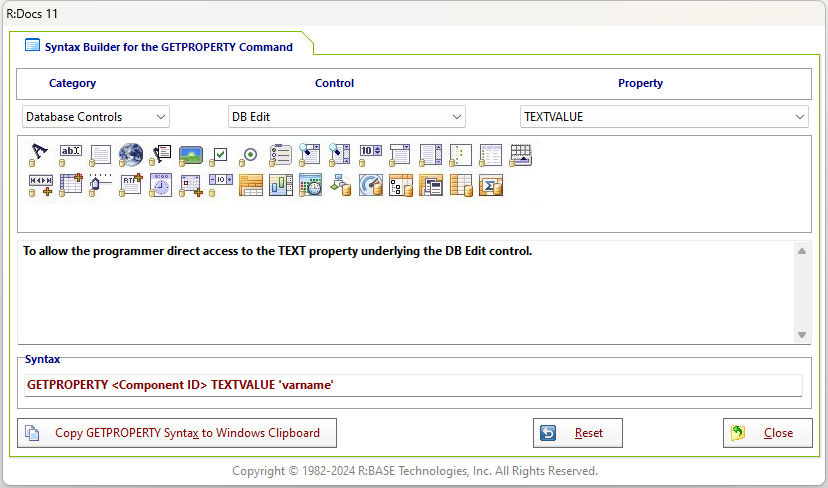Click the description scrollbar down arrow

coord(802,335)
